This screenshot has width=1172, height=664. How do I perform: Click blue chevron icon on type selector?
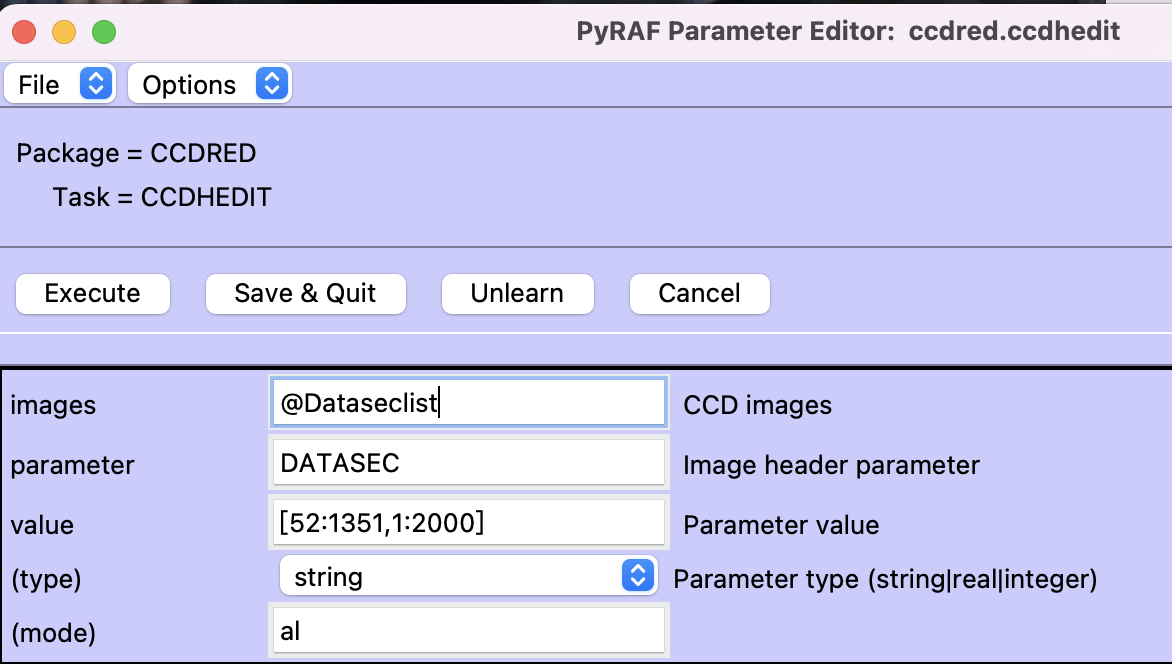(637, 576)
